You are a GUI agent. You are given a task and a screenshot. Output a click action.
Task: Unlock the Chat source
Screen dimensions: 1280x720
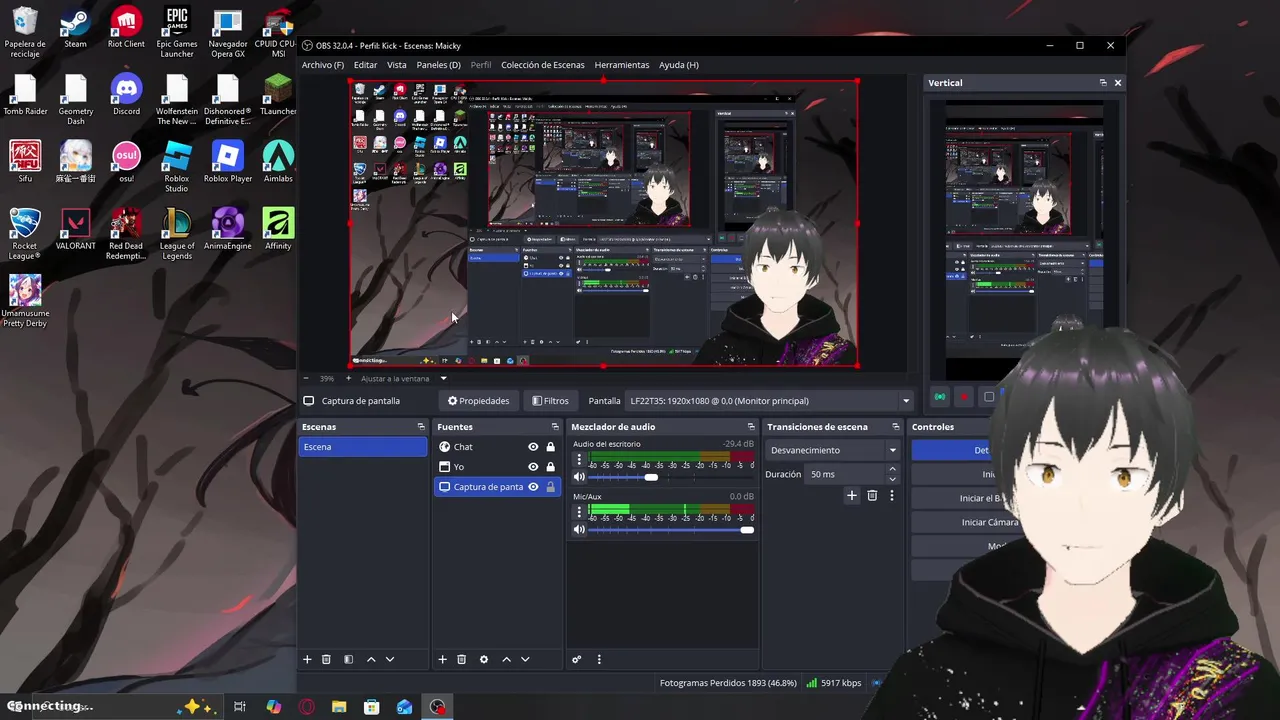coord(550,447)
